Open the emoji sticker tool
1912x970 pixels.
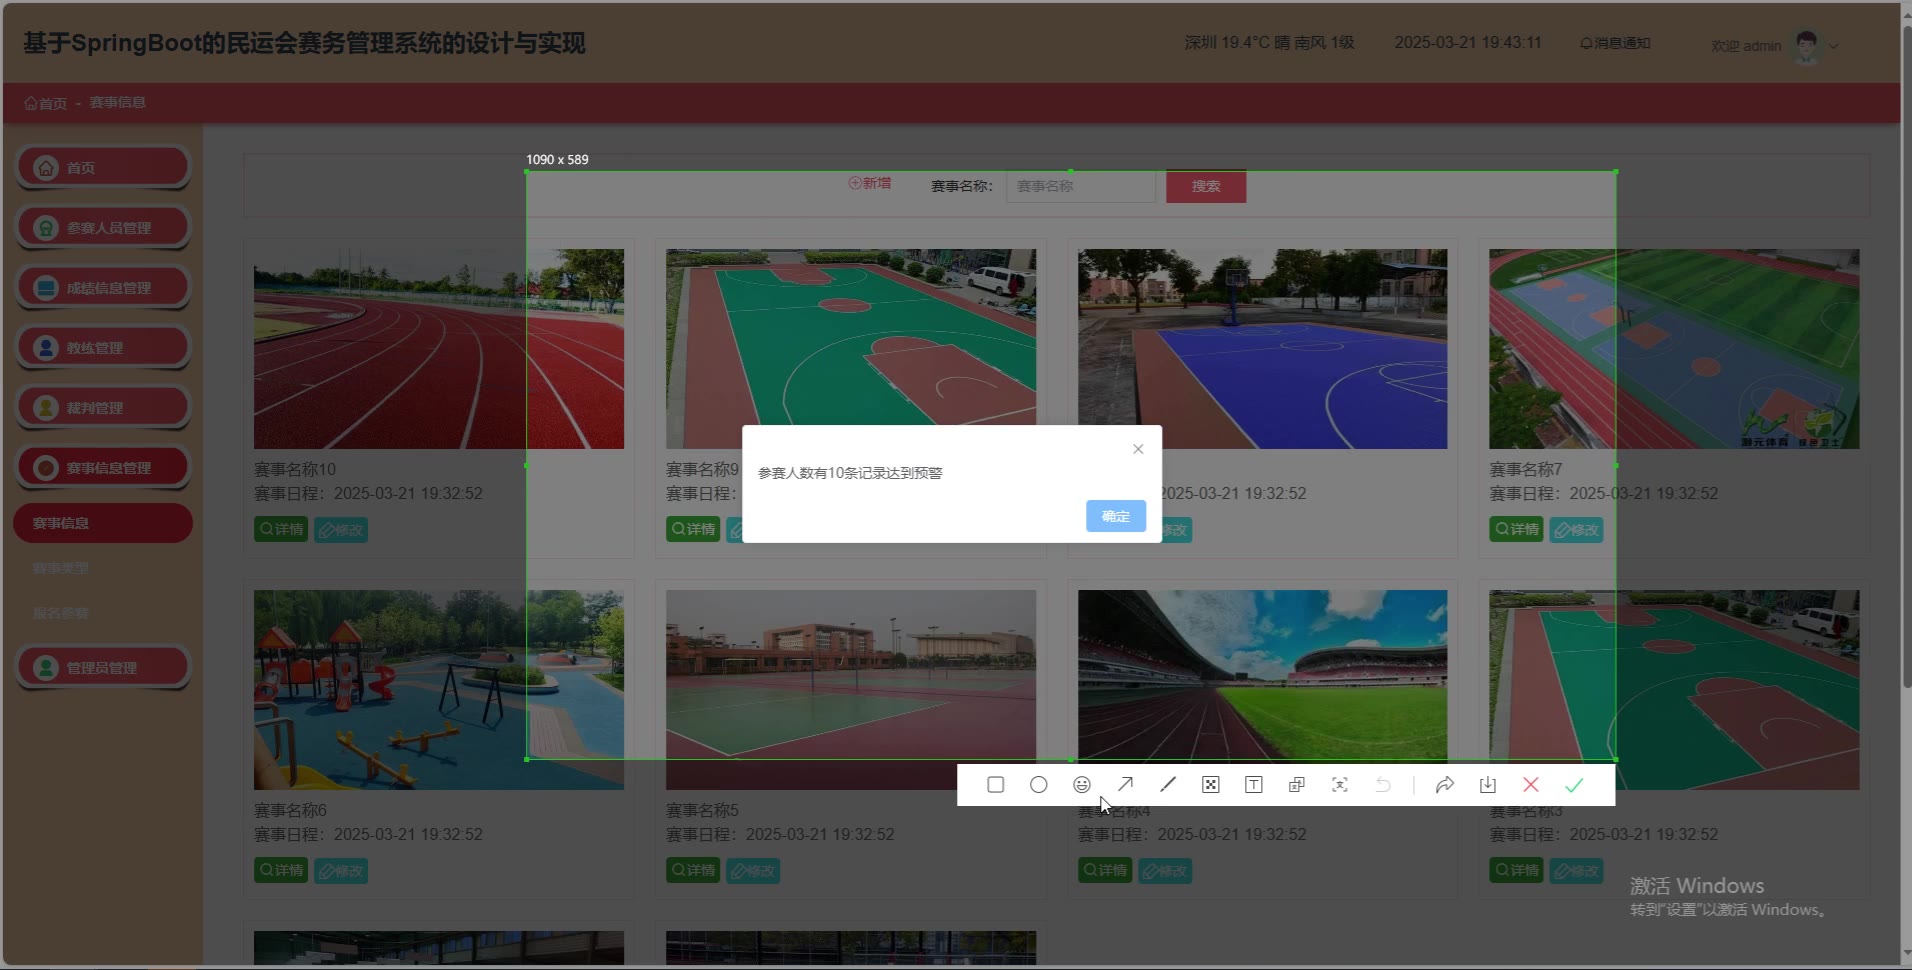pyautogui.click(x=1081, y=785)
